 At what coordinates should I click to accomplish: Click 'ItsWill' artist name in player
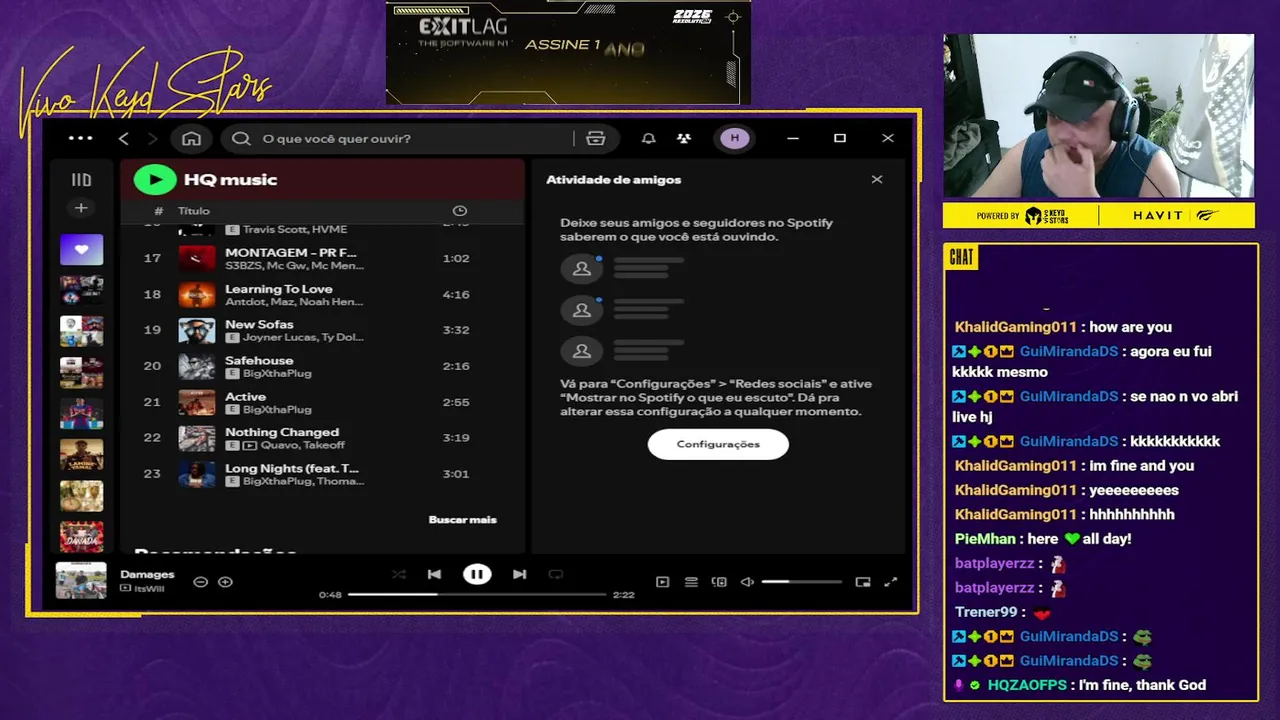click(149, 589)
